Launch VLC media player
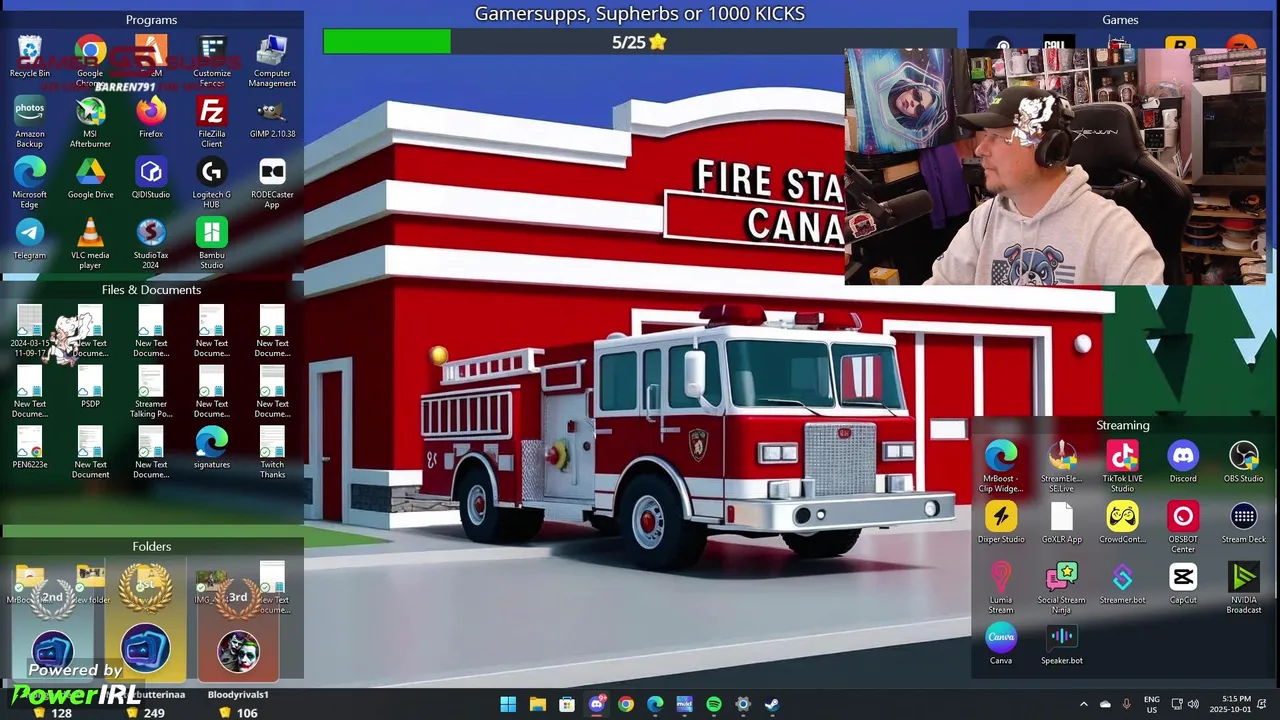Image resolution: width=1280 pixels, height=720 pixels. 91,245
